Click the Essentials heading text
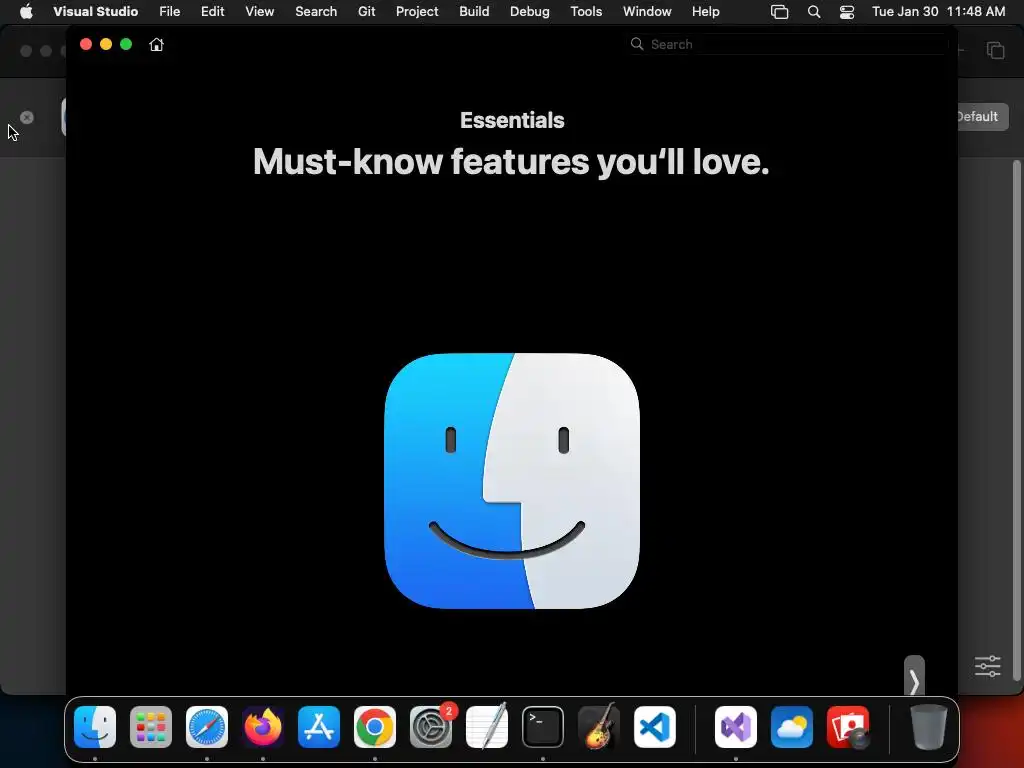1024x768 pixels. [512, 120]
